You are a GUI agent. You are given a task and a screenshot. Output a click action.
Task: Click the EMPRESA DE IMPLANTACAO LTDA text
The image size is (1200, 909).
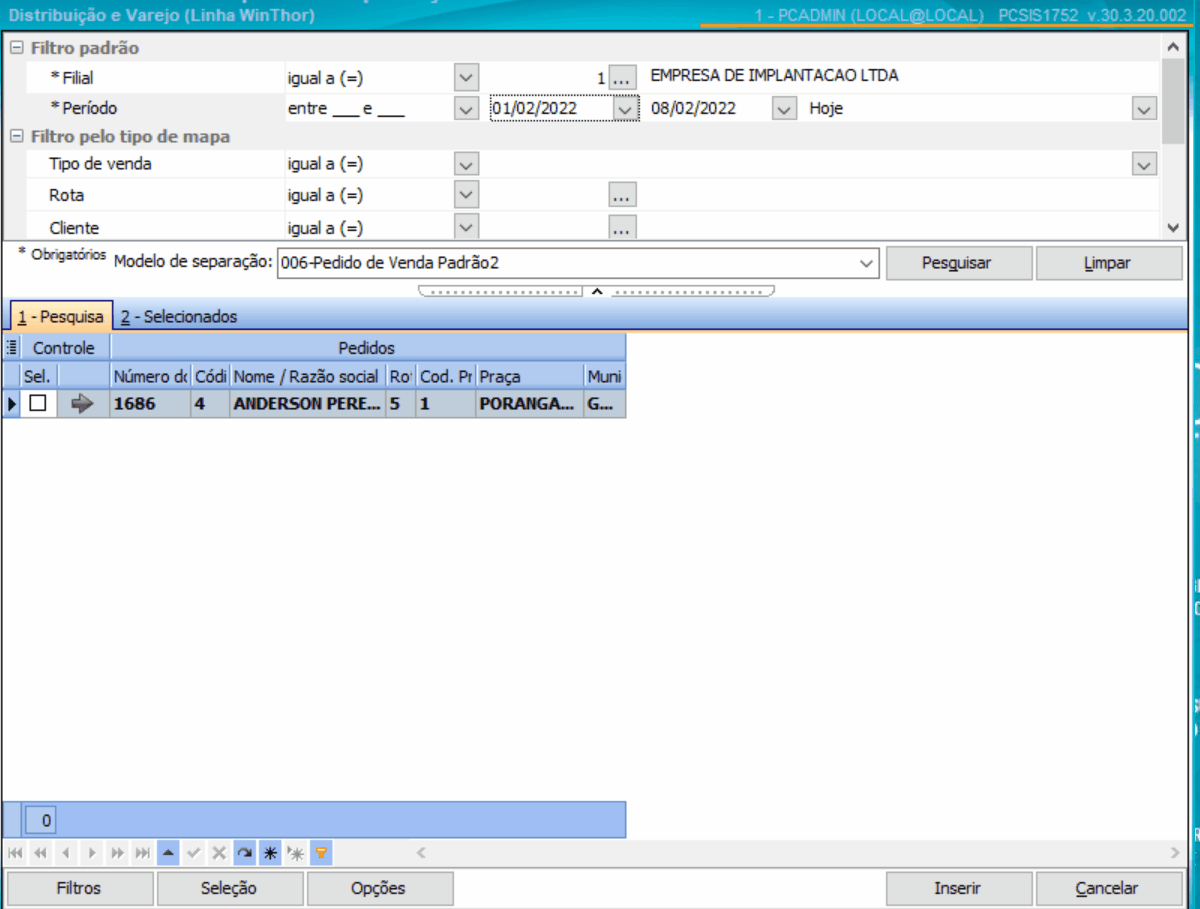click(774, 76)
